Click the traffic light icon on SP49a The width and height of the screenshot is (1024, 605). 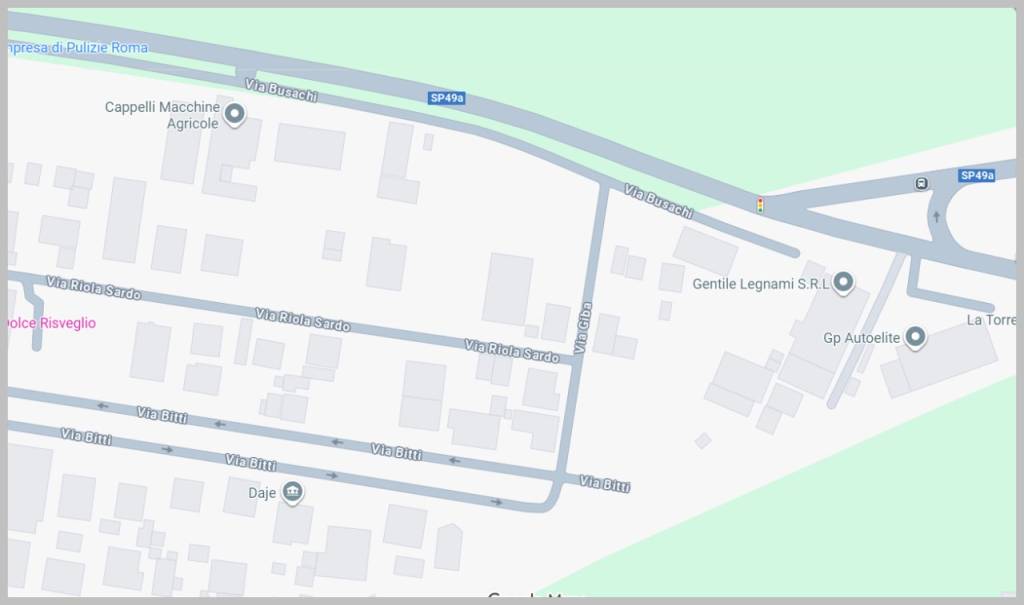pyautogui.click(x=760, y=205)
